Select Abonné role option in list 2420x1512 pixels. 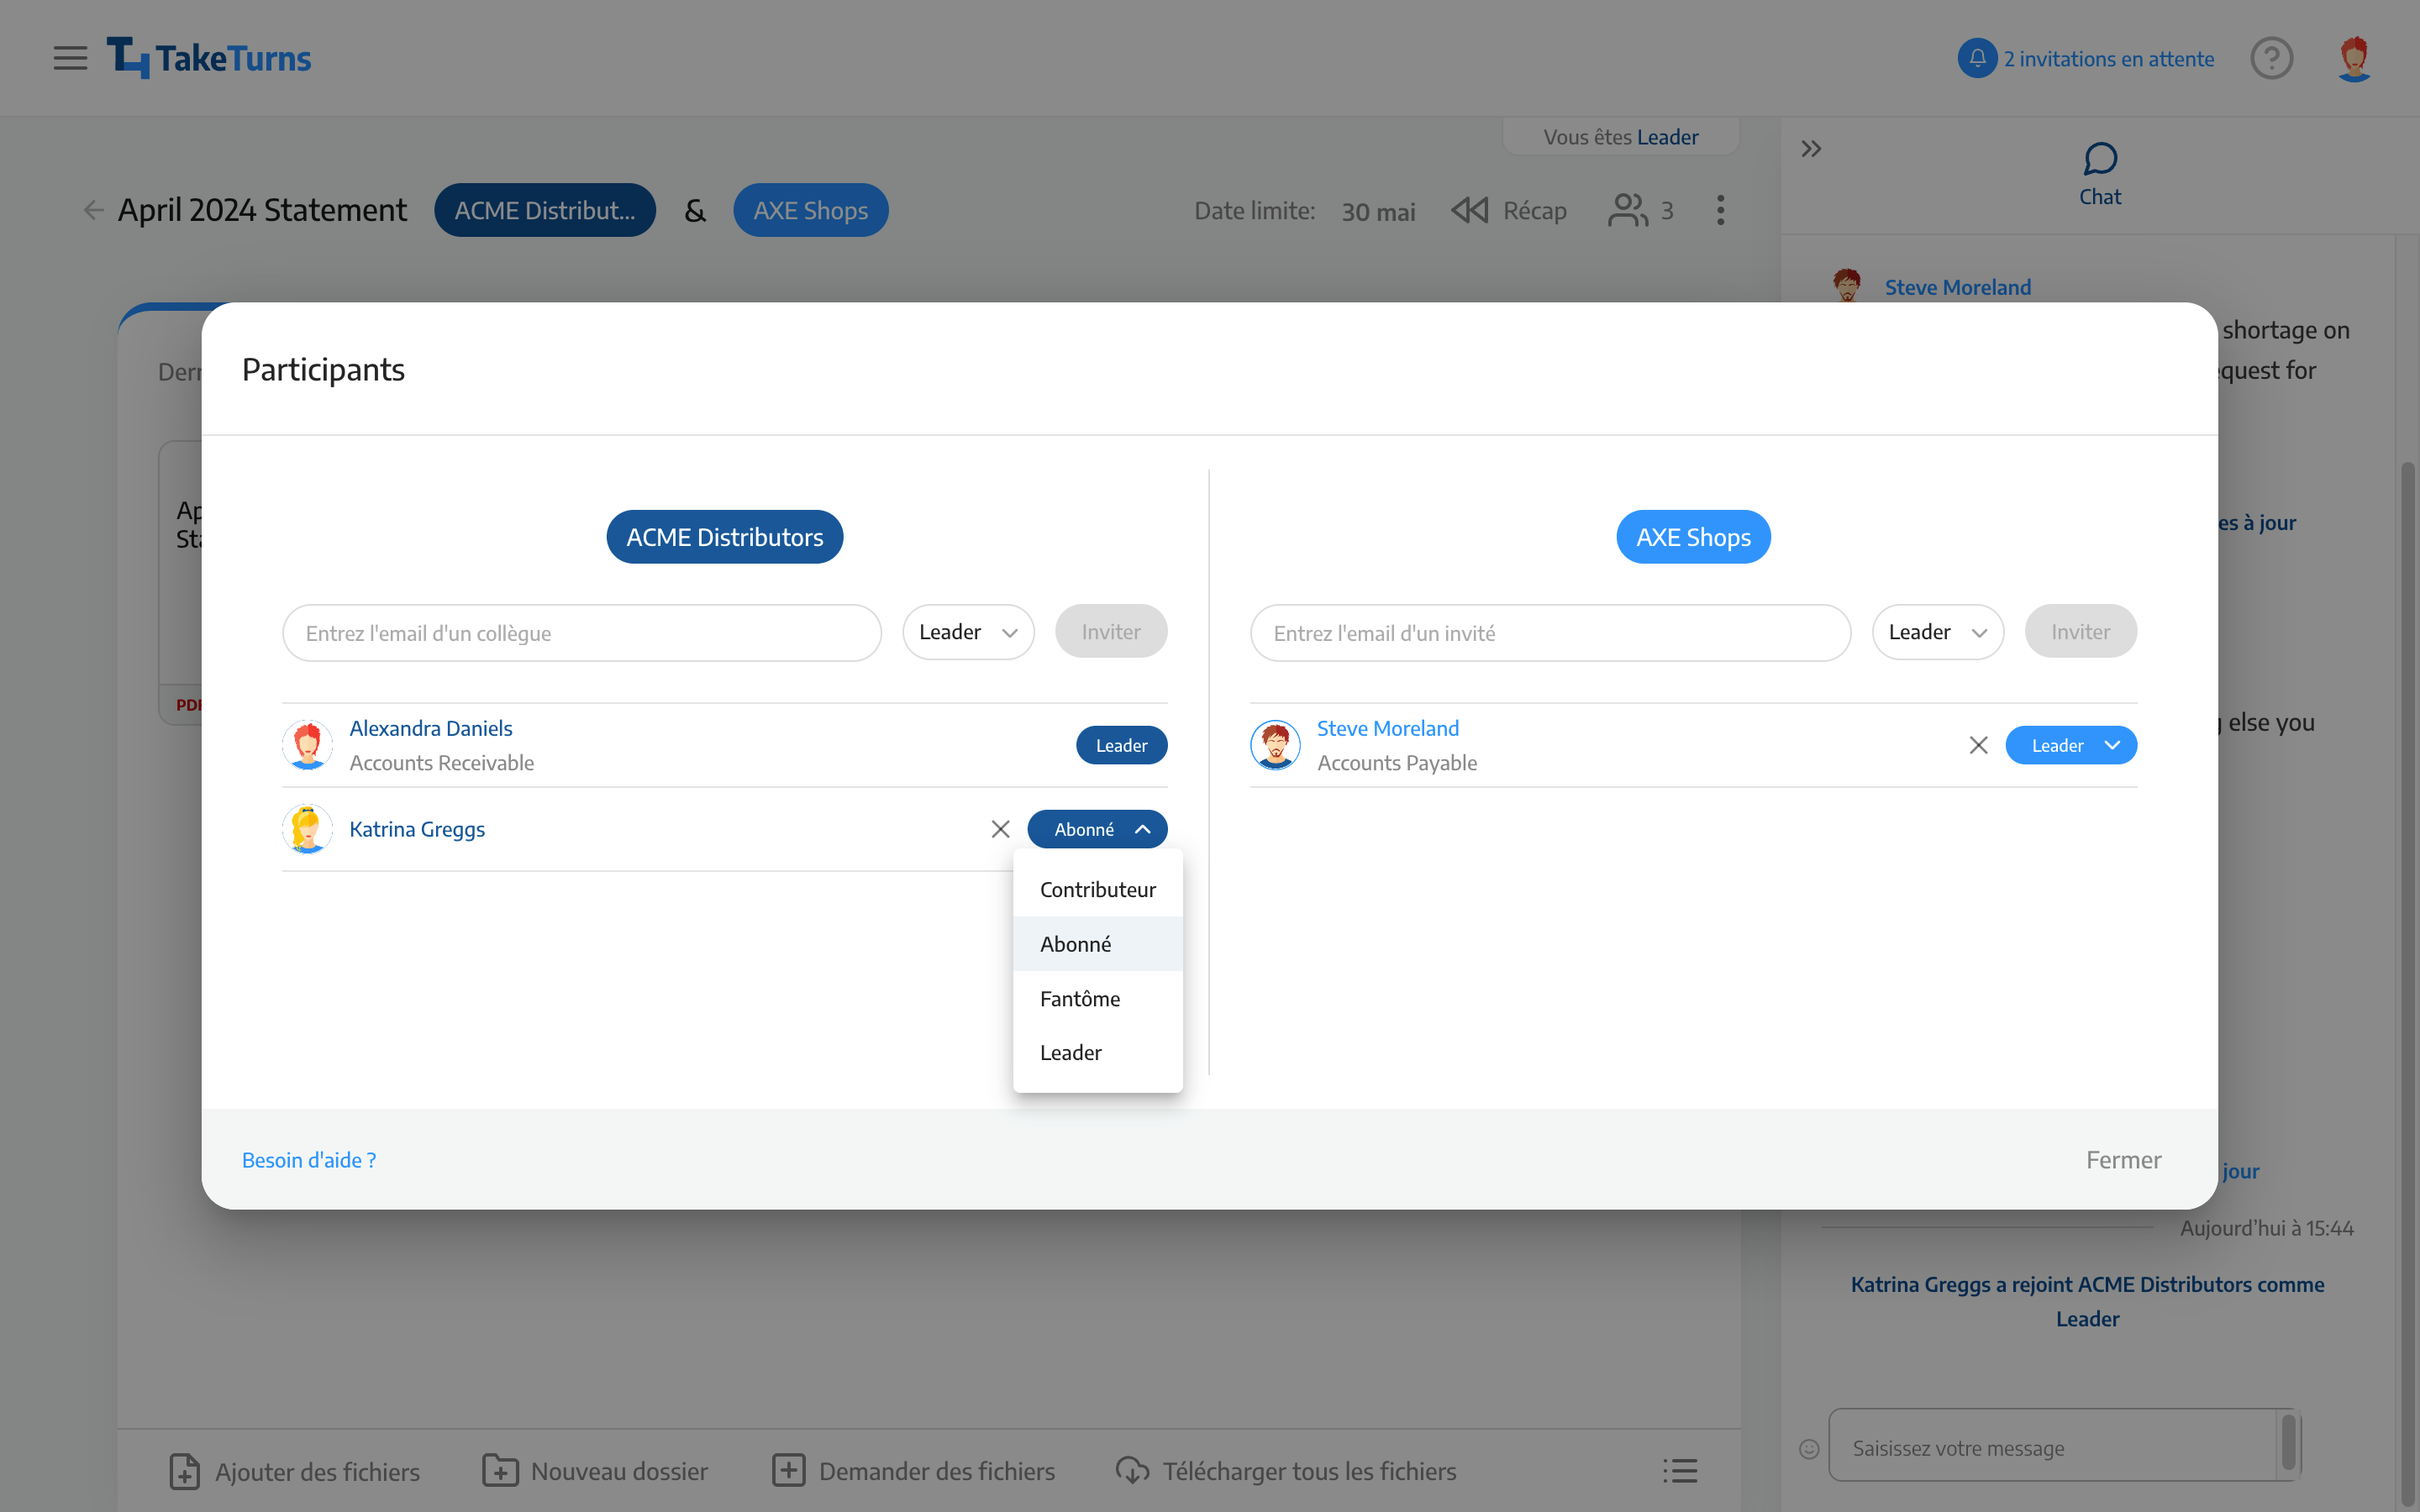pos(1097,944)
